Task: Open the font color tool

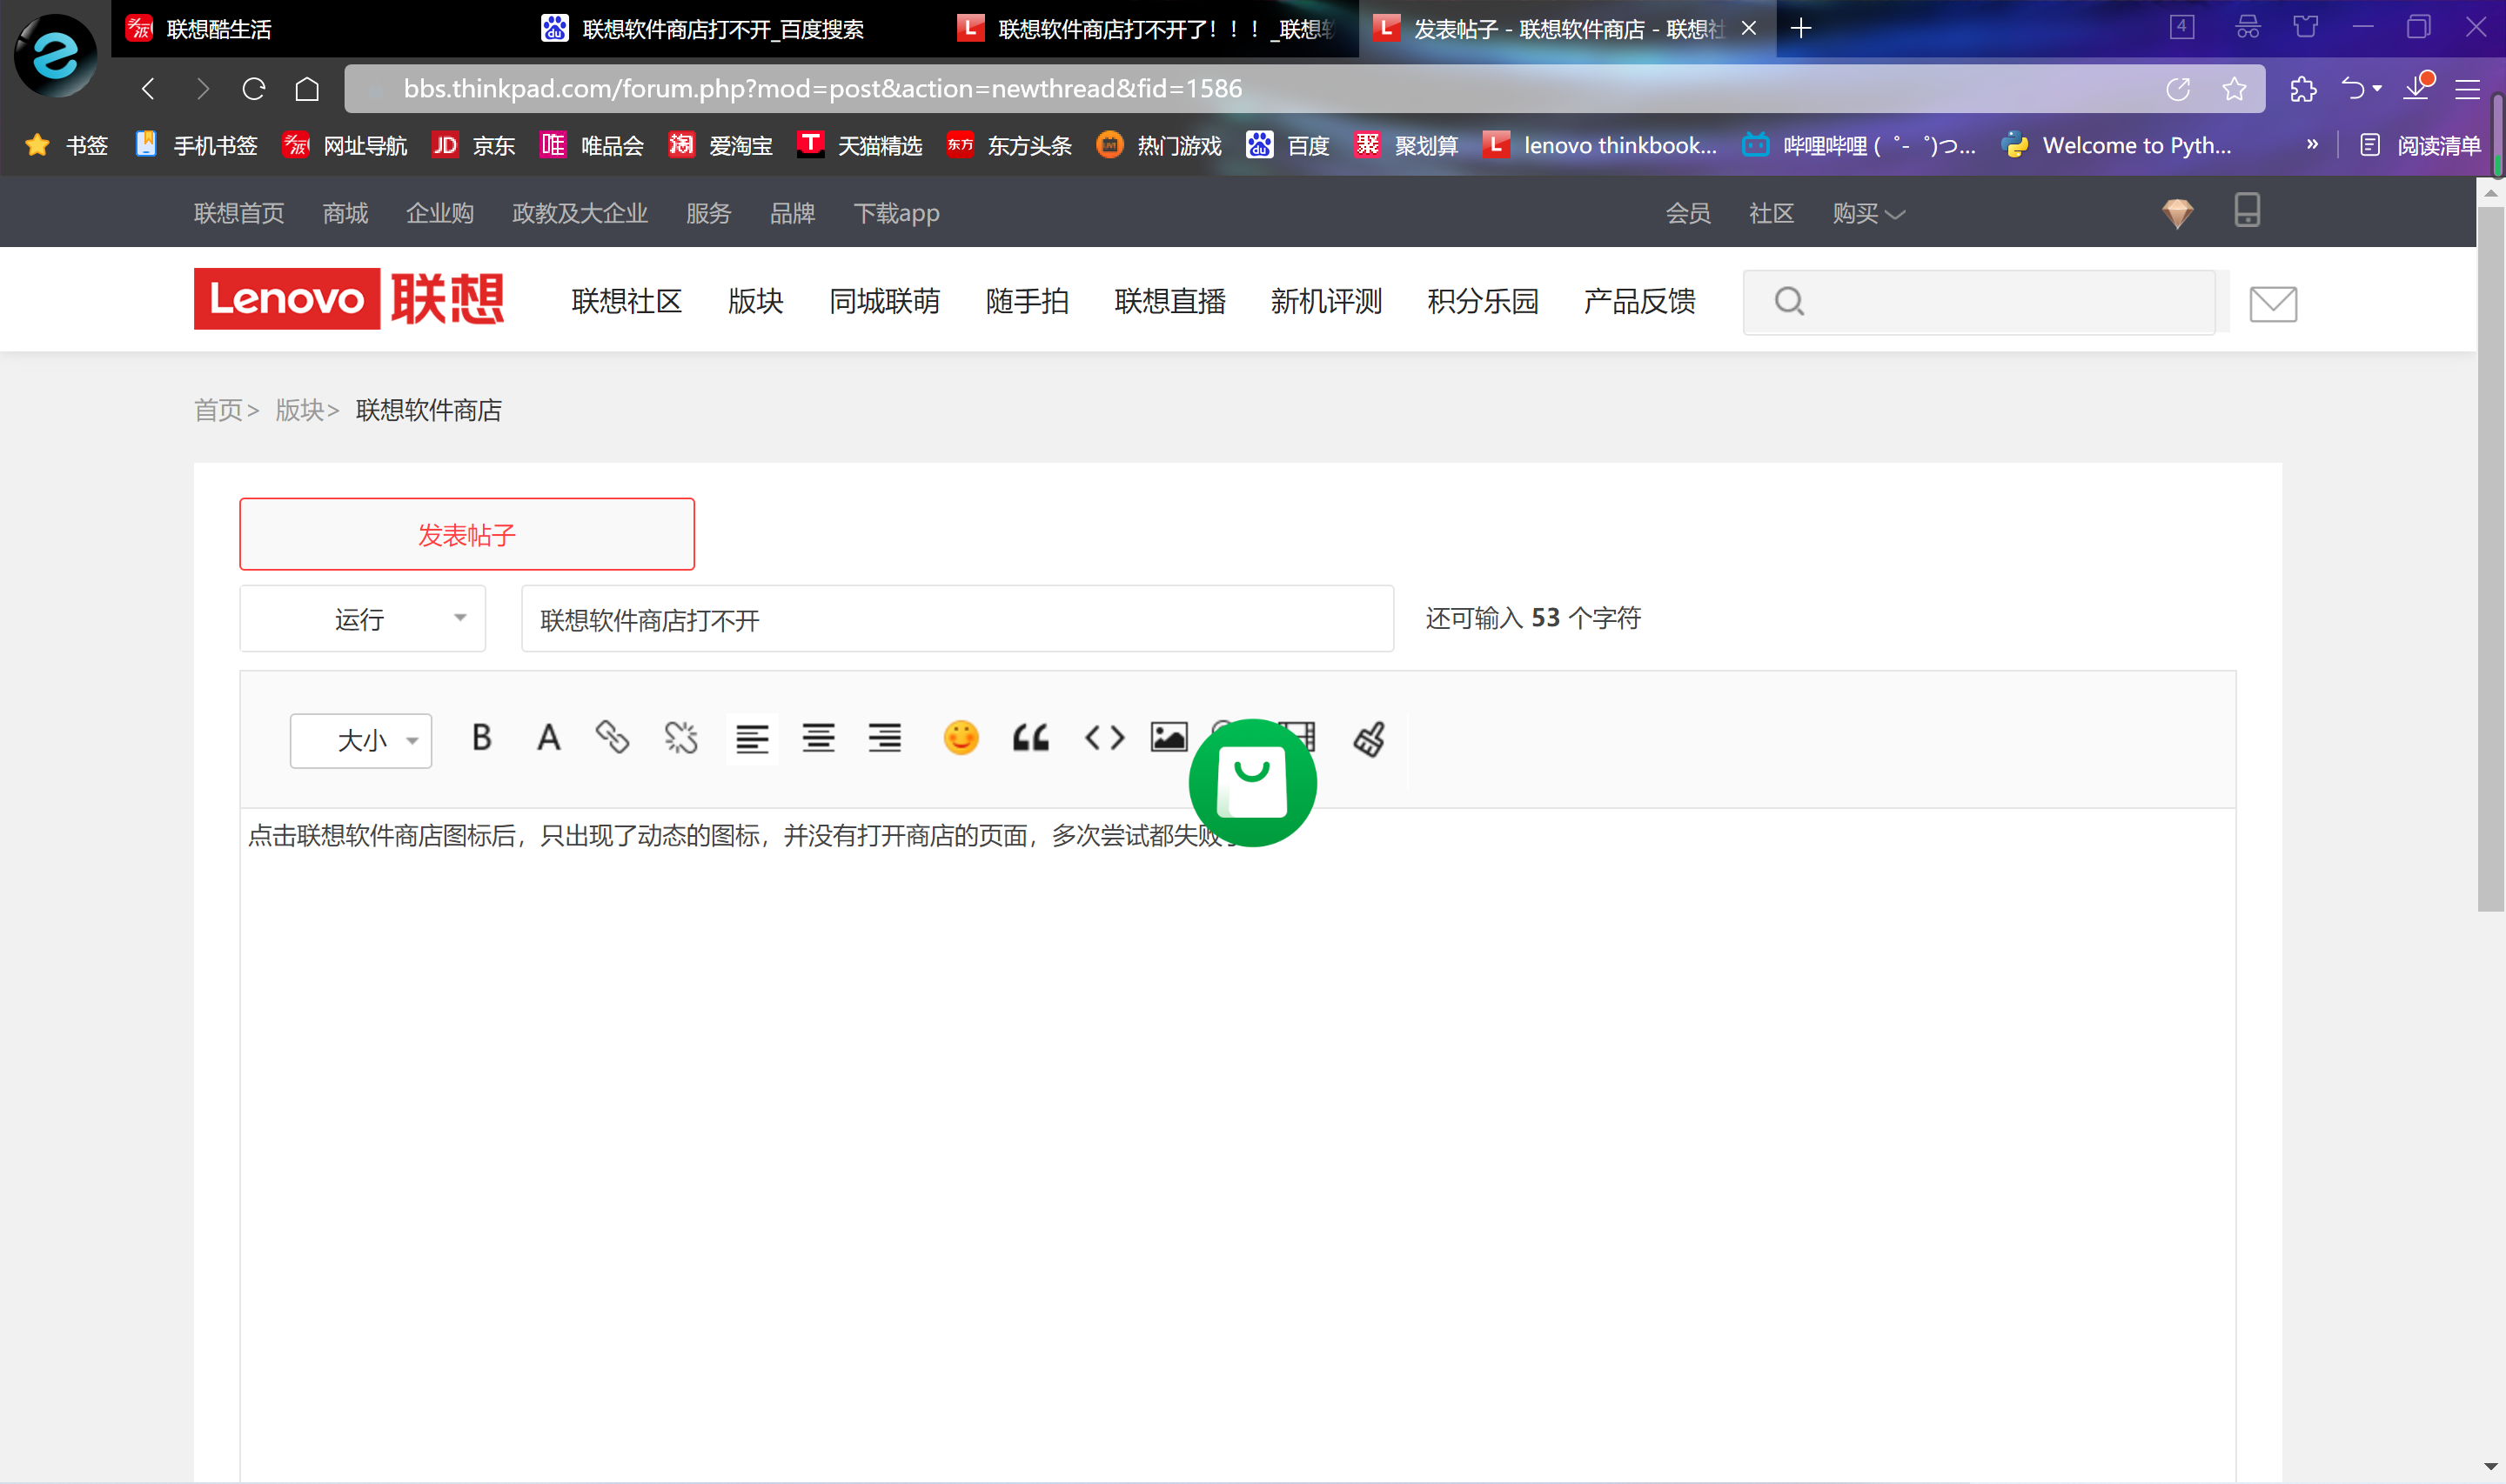Action: tap(548, 738)
